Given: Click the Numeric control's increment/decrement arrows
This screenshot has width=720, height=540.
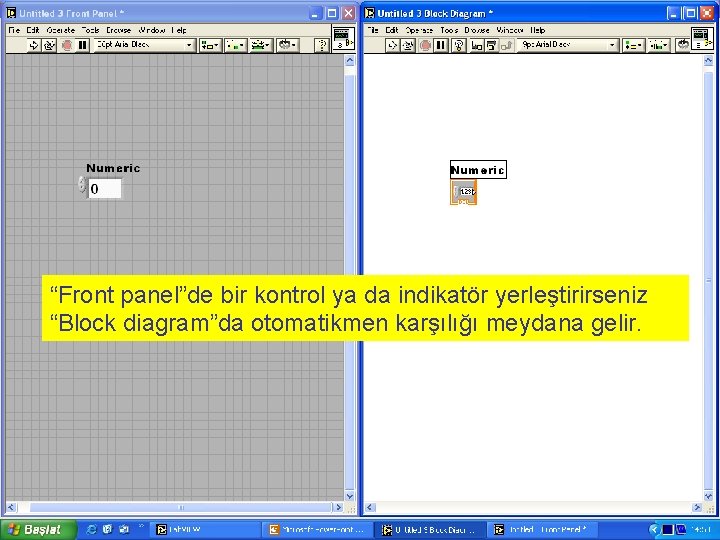Looking at the screenshot, I should coord(82,185).
